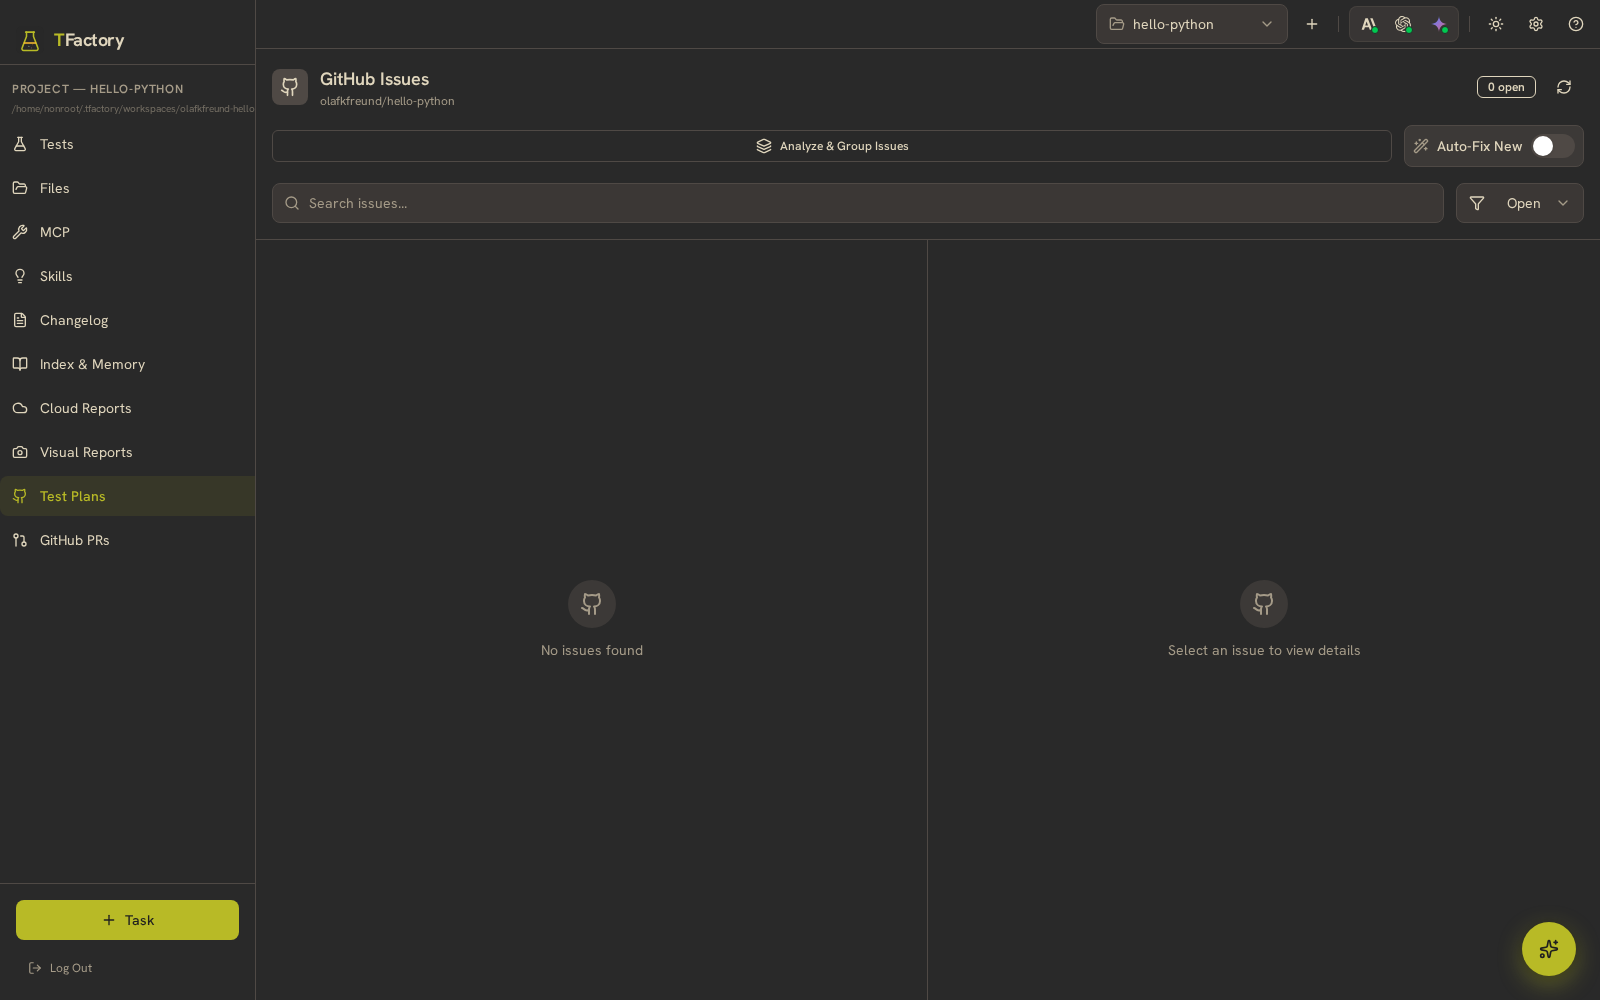Toggle the Auto-Fix New switch
Screen dimensions: 1600x1000
click(x=1553, y=146)
